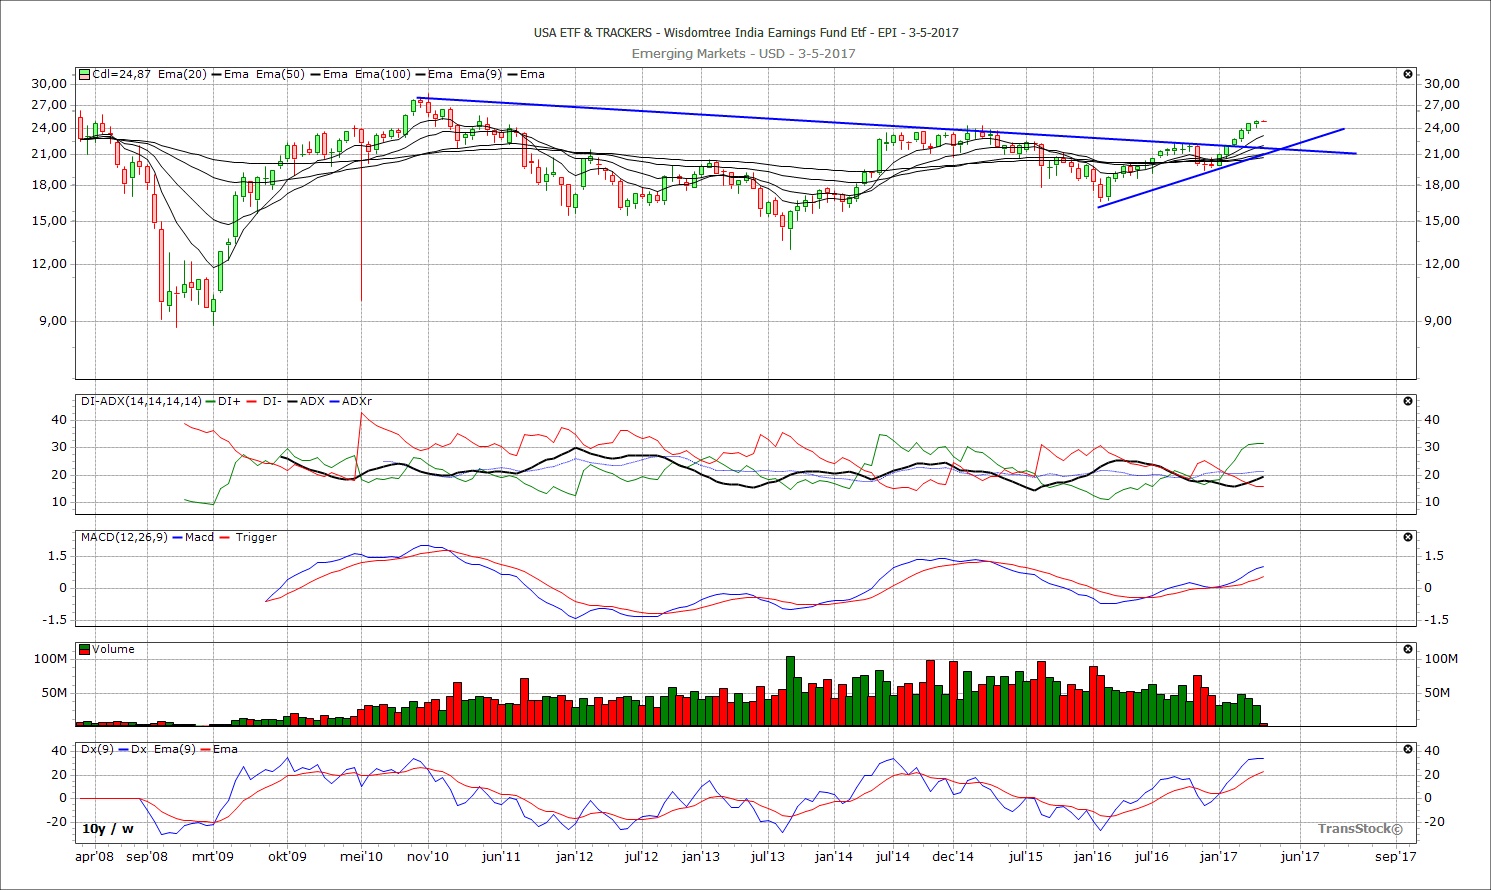The image size is (1491, 890).
Task: Click the 100M label on right volume axis
Action: [x=1441, y=659]
